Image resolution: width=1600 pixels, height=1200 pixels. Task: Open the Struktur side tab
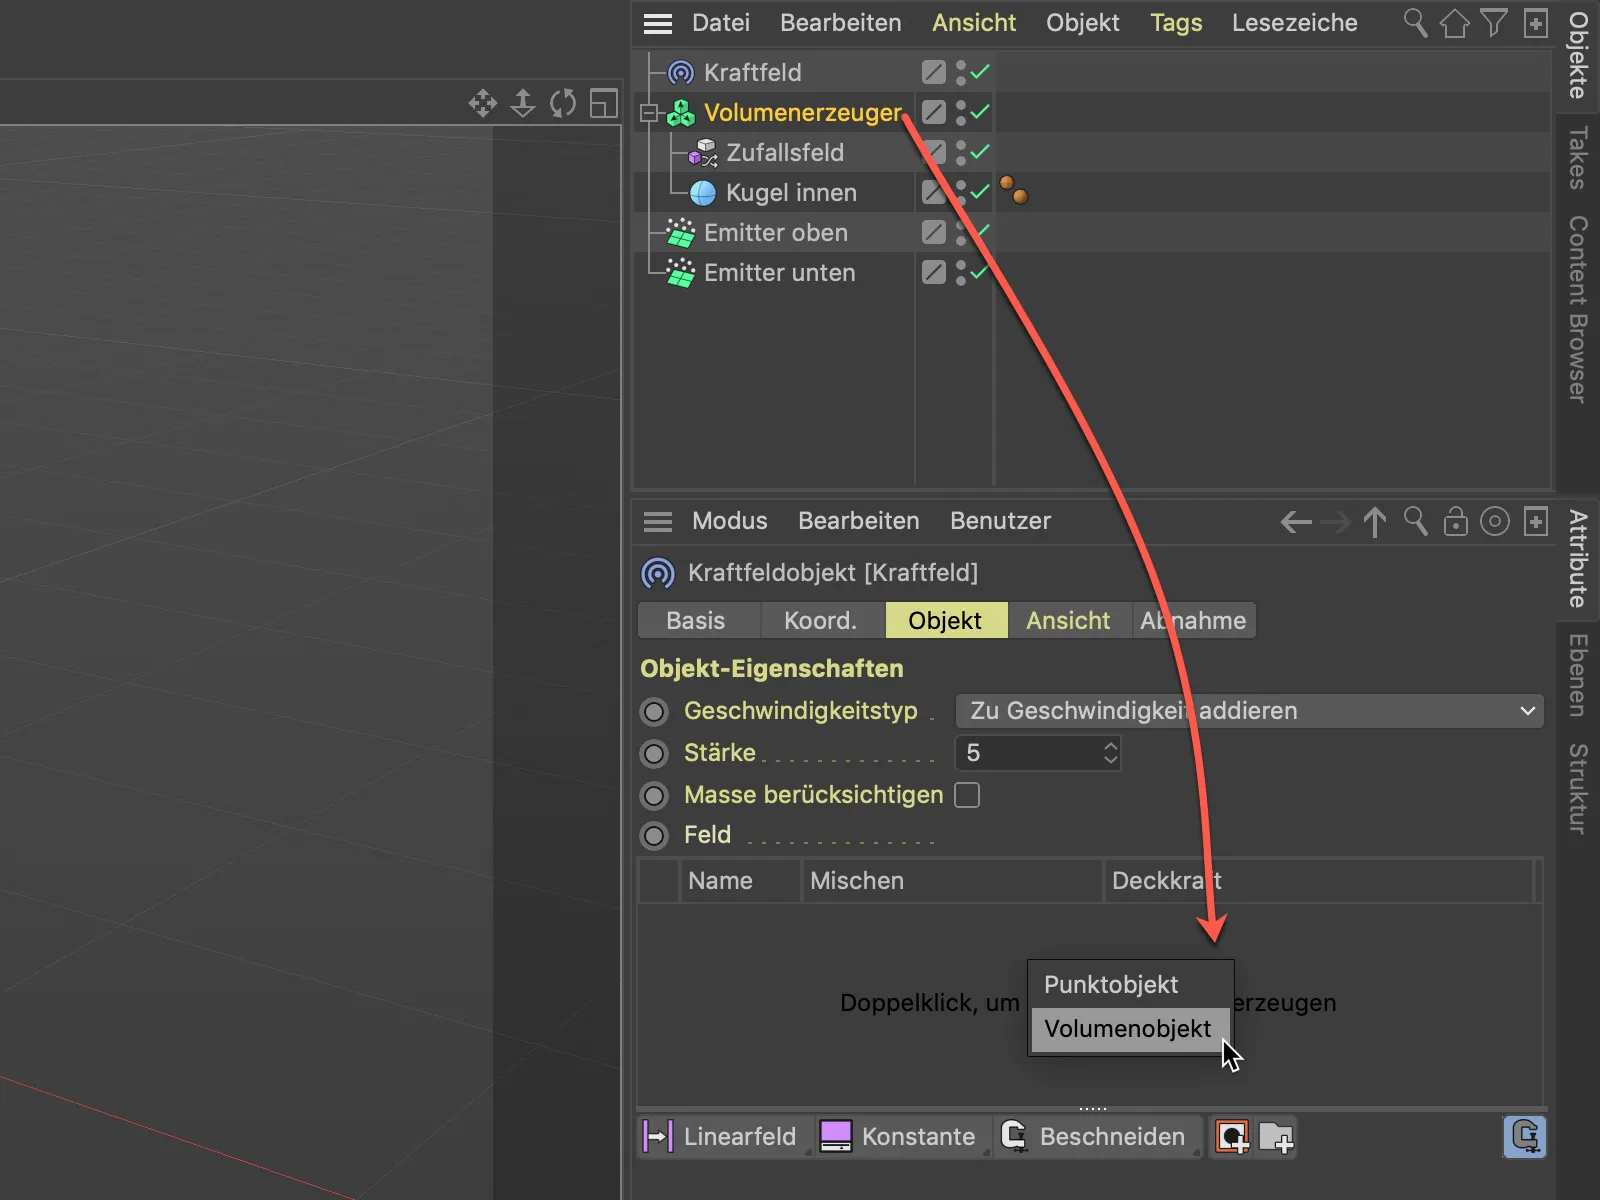[1578, 788]
